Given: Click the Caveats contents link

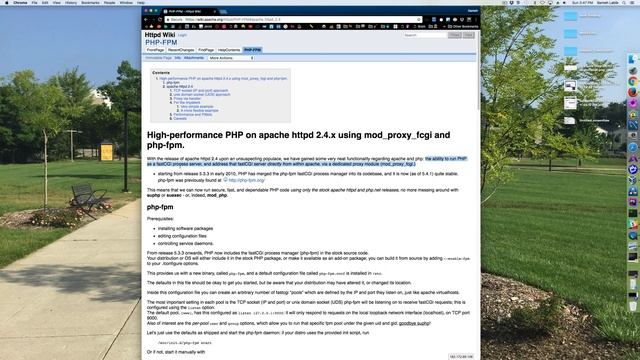Looking at the screenshot, I should (180, 118).
